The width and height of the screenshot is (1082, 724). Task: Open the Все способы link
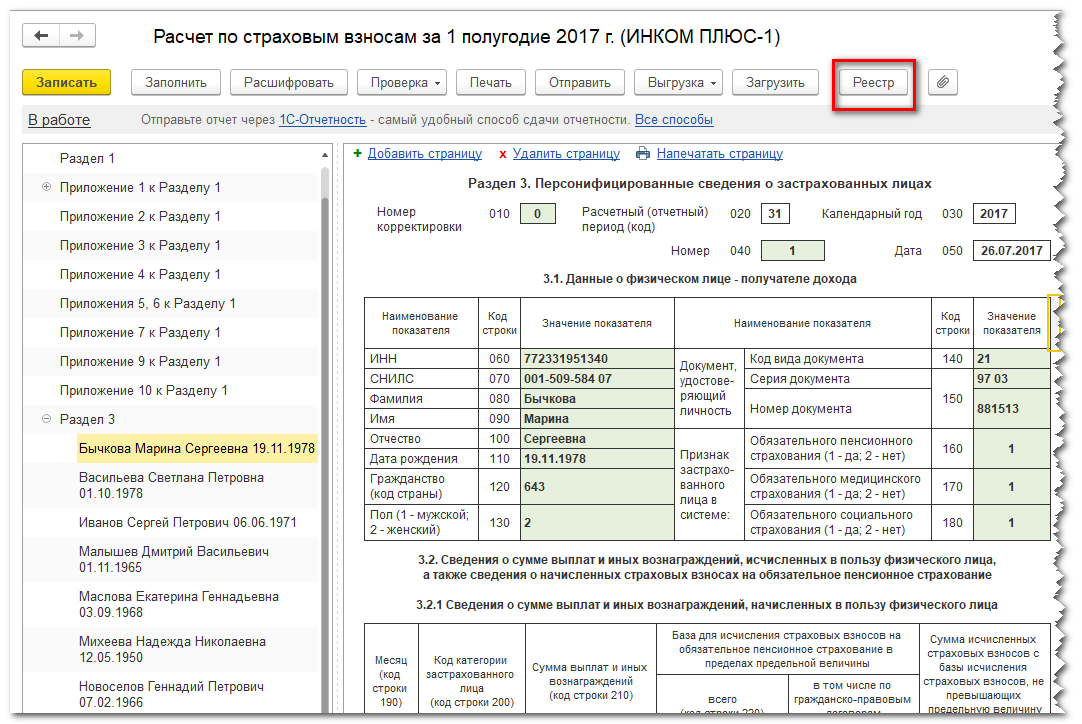click(673, 119)
